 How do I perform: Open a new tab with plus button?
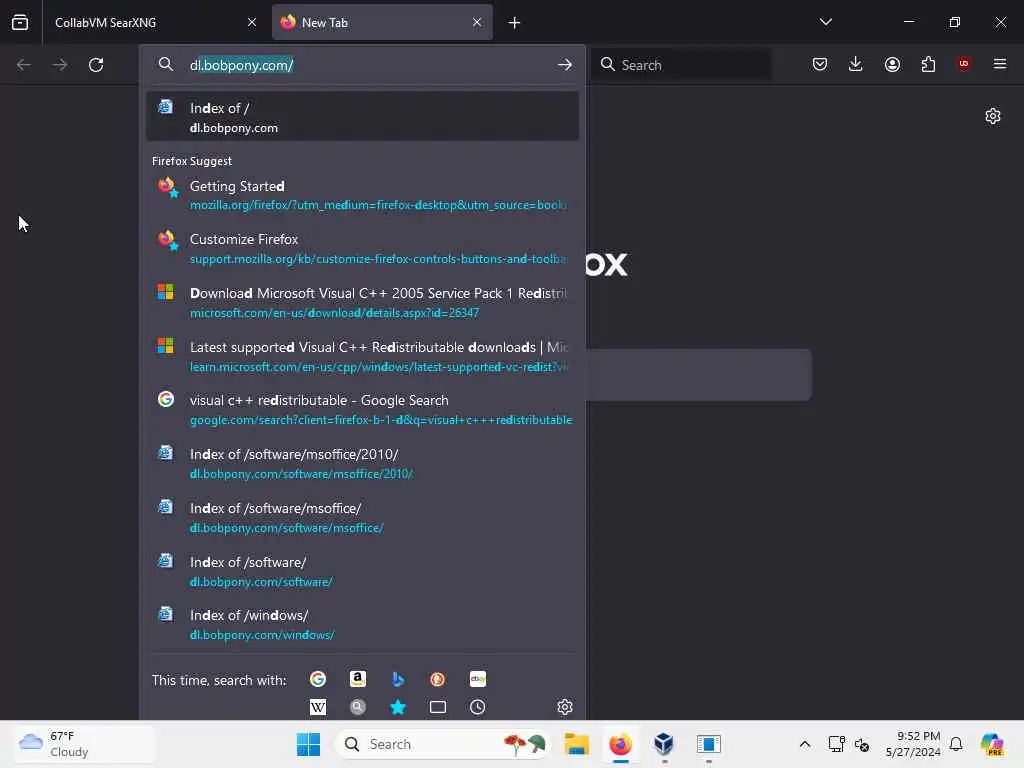515,23
